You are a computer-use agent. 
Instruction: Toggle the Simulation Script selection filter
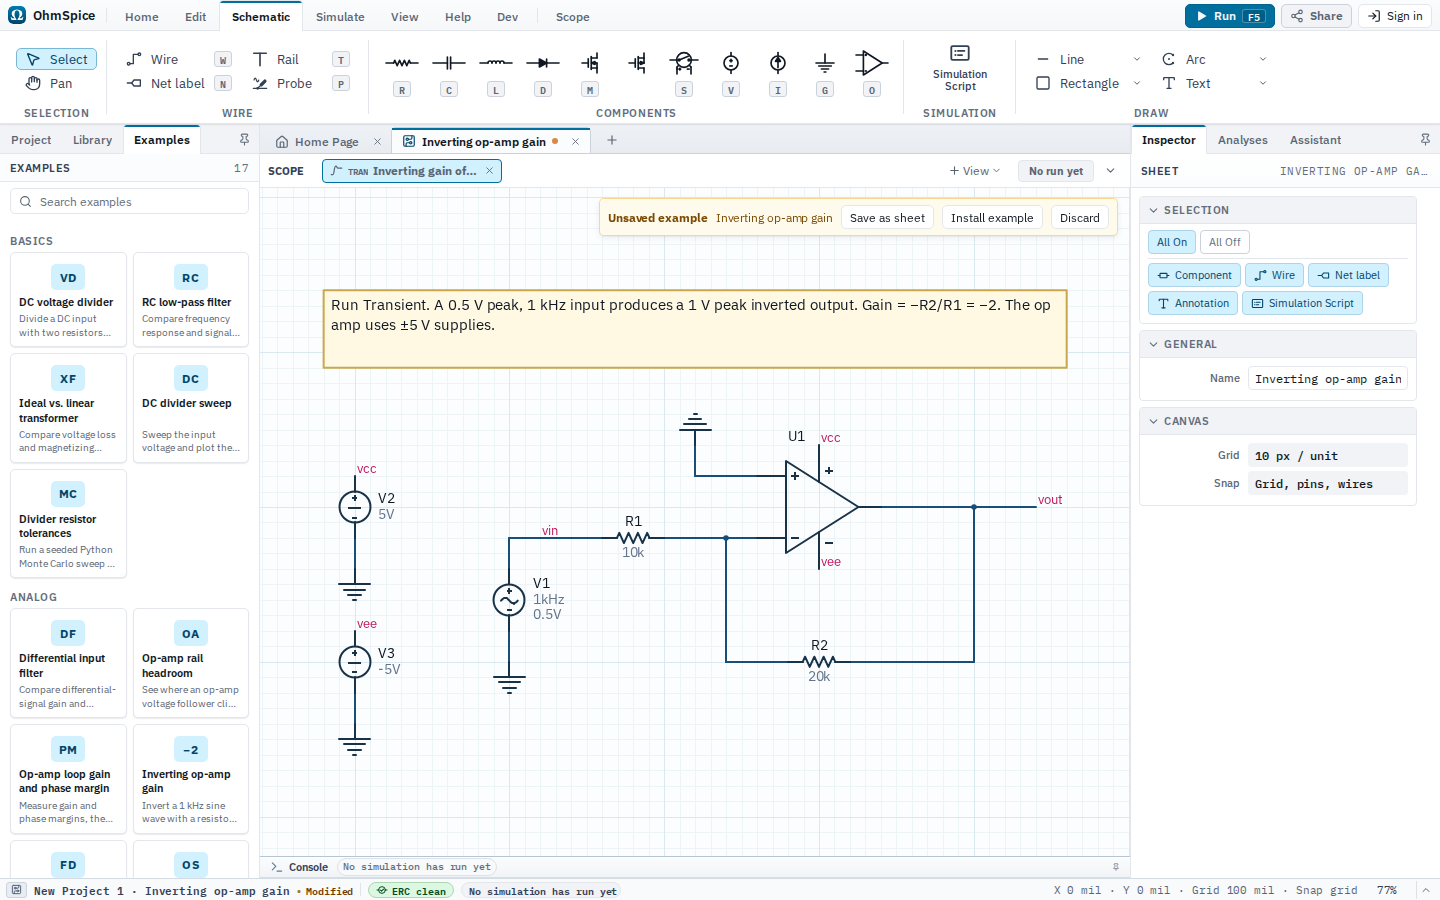point(1302,303)
